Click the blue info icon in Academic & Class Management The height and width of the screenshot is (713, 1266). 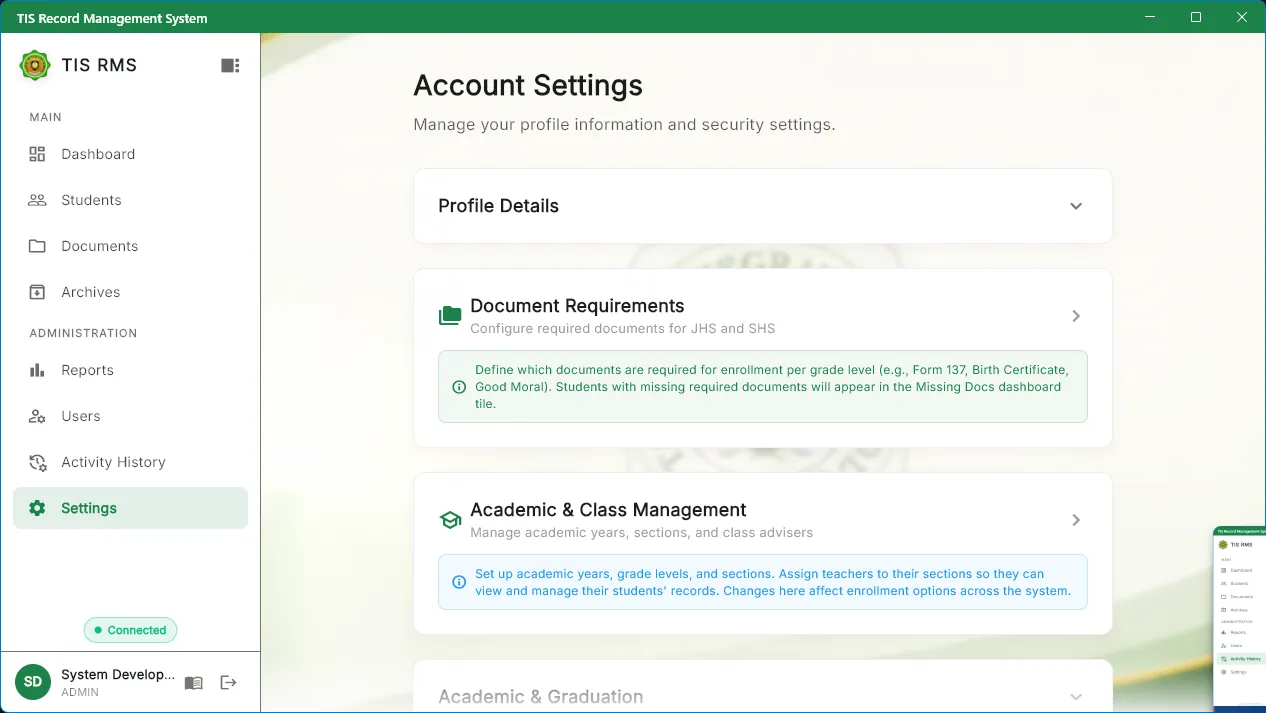pos(459,582)
